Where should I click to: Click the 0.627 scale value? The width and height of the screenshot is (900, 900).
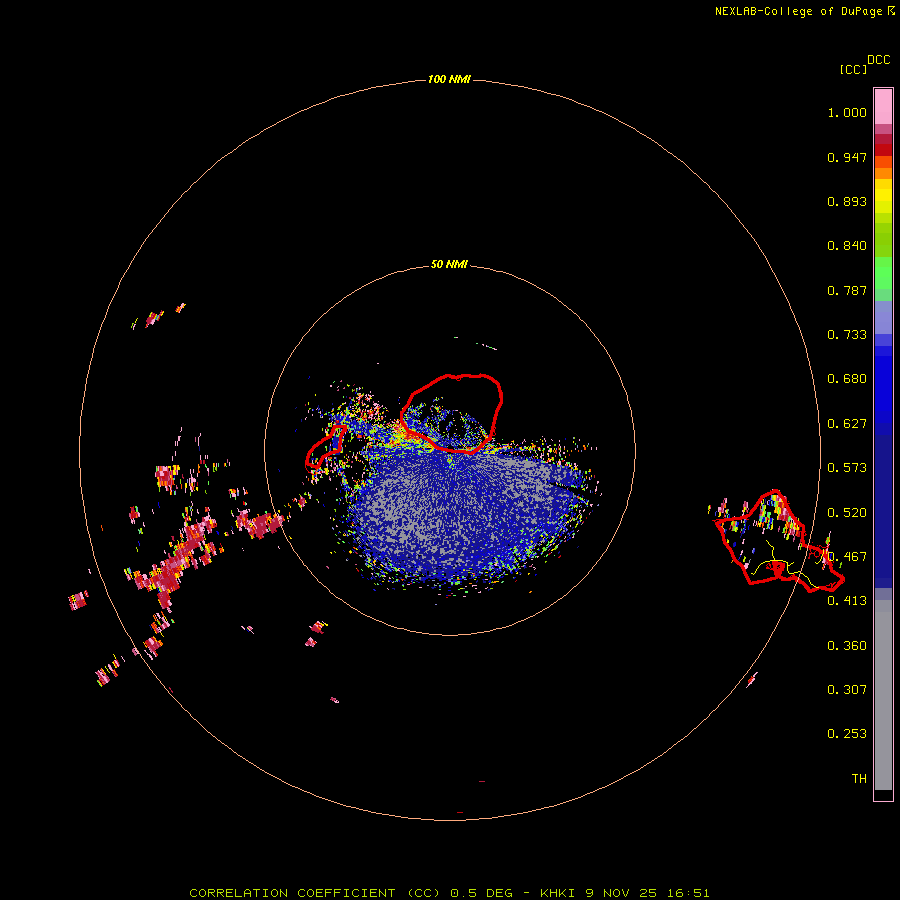(x=847, y=424)
